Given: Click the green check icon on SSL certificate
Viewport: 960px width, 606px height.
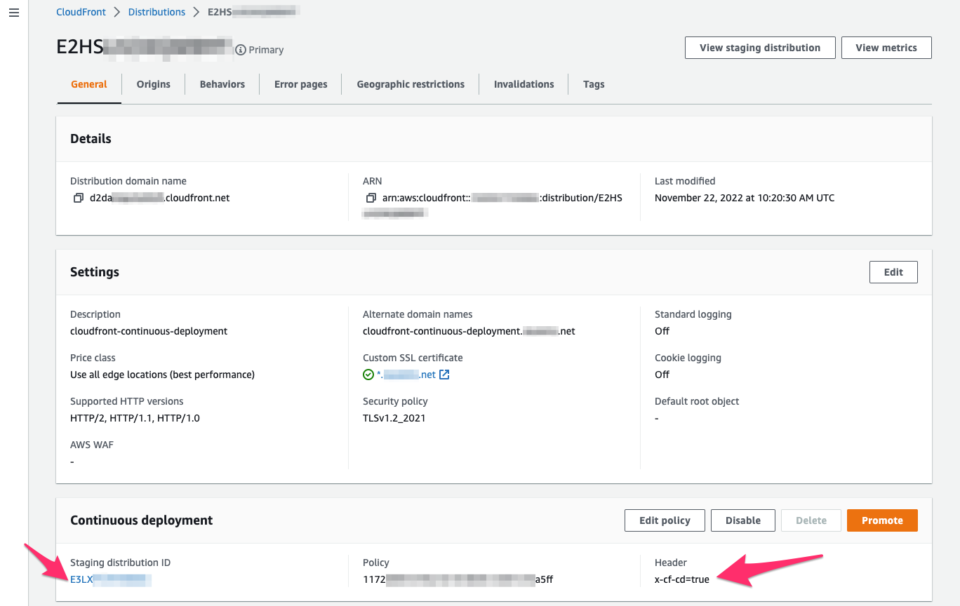Looking at the screenshot, I should tap(368, 375).
